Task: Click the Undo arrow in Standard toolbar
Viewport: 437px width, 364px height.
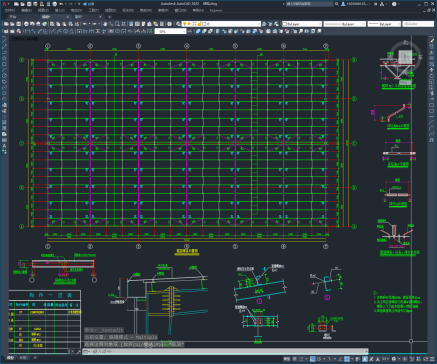Action: 85,24
